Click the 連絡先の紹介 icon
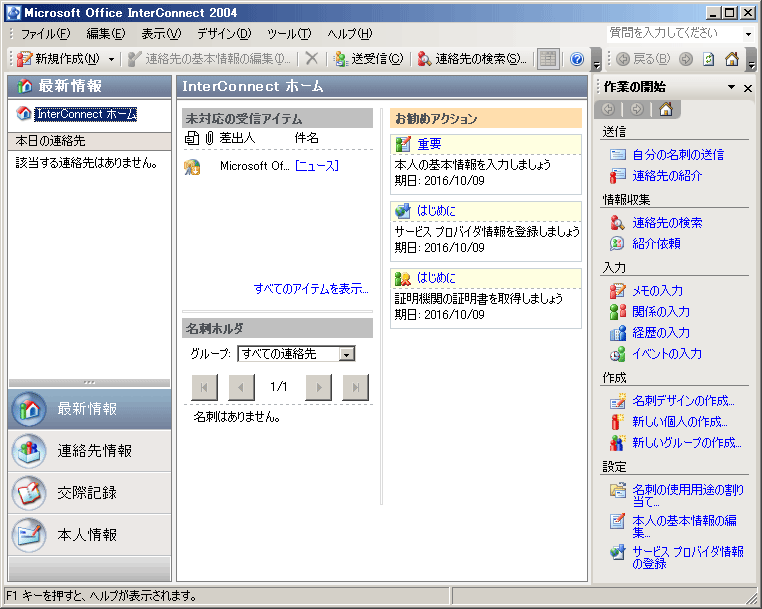762x609 pixels. tap(618, 175)
